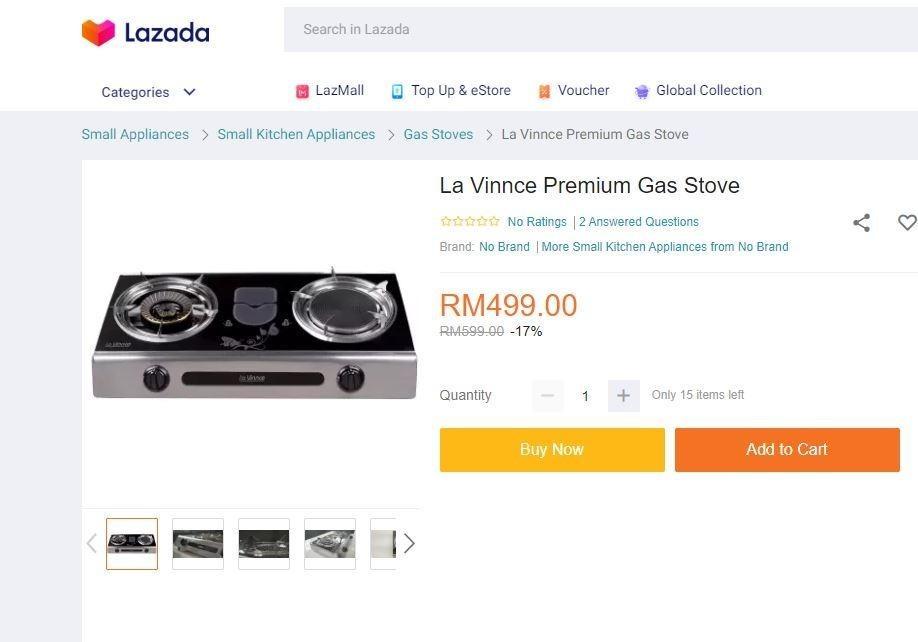
Task: Click the Top Up & eStore icon
Action: (x=397, y=91)
